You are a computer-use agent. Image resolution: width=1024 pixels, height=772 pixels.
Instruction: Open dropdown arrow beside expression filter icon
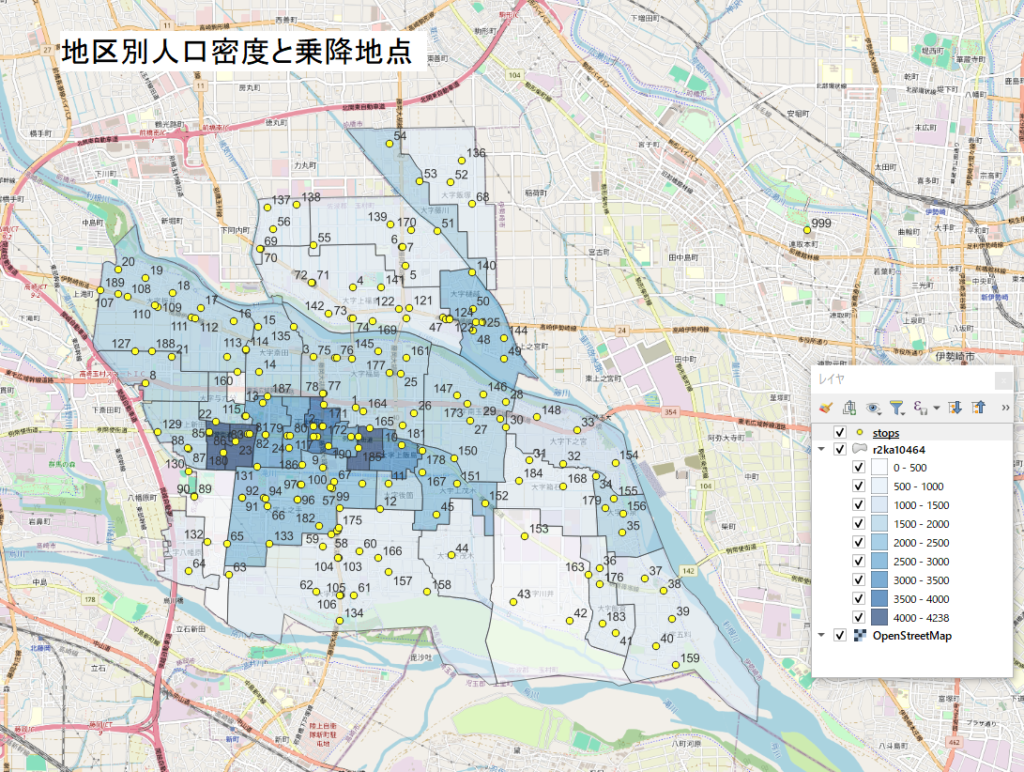coord(937,408)
